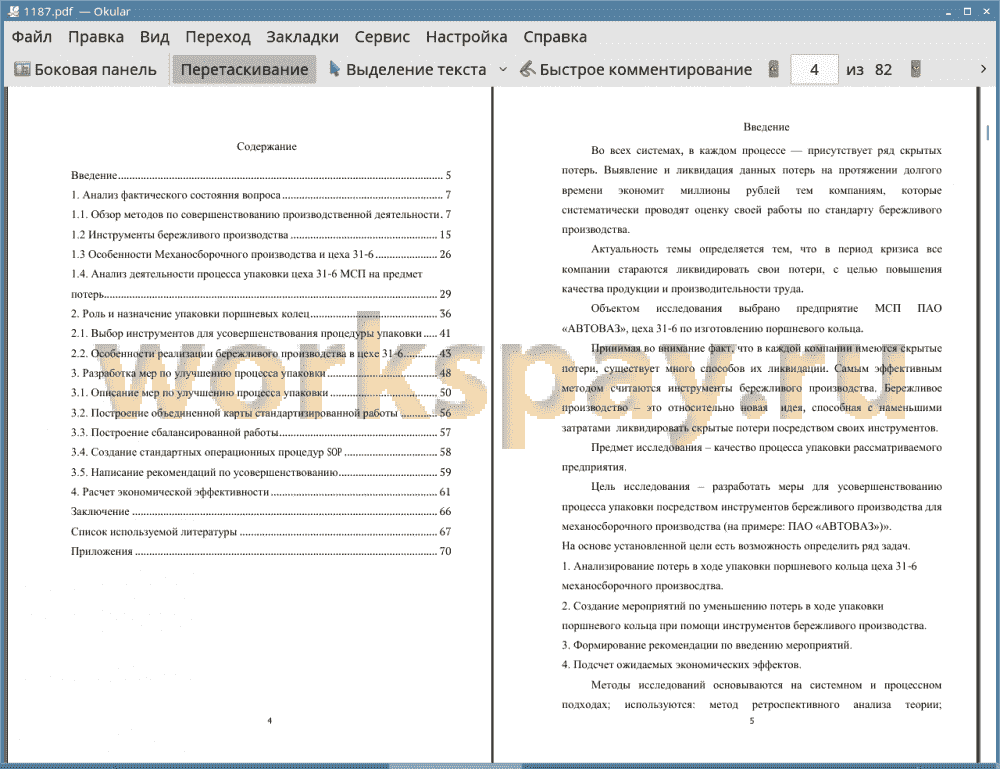
Task: Open the Сервис menu
Action: [382, 37]
